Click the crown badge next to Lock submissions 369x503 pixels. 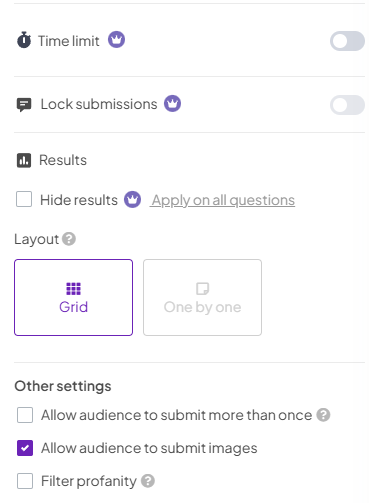pos(172,104)
